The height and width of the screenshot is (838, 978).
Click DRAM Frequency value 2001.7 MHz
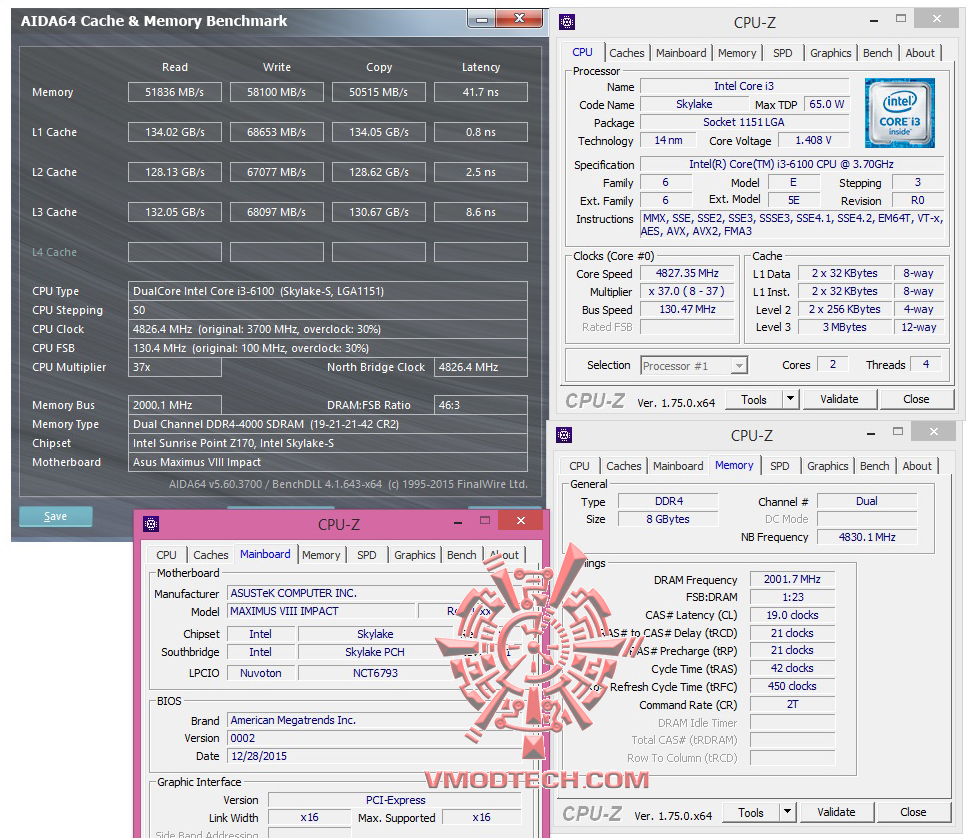pyautogui.click(x=792, y=579)
